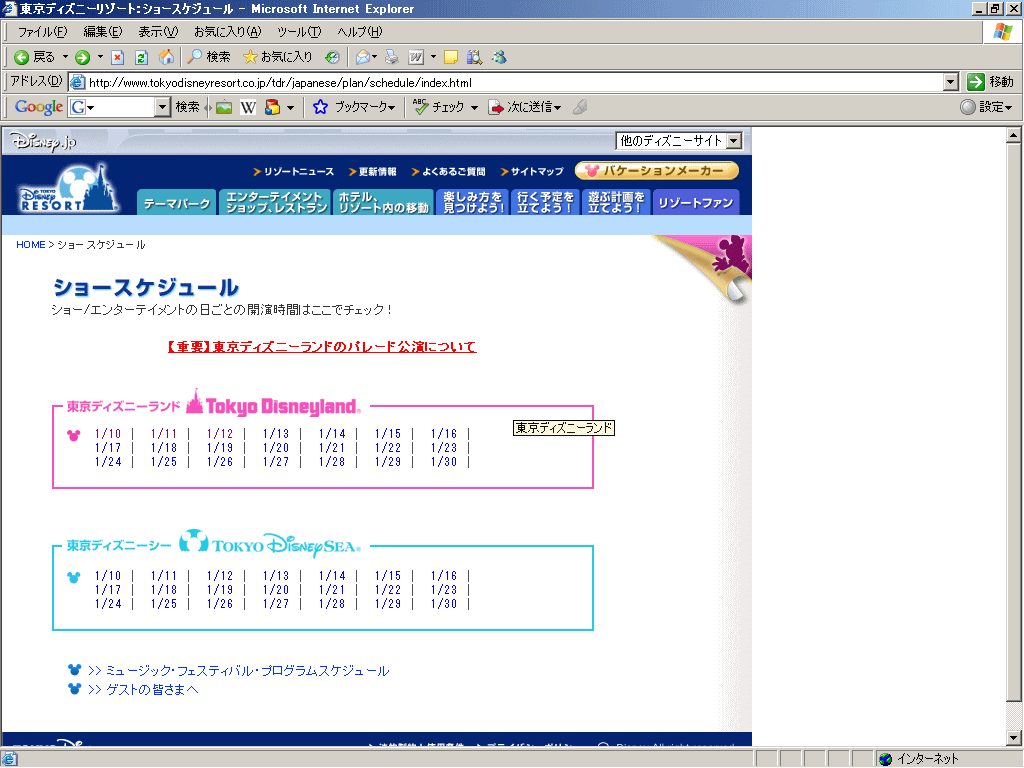Select the リゾートファン navigation tab

[x=696, y=202]
